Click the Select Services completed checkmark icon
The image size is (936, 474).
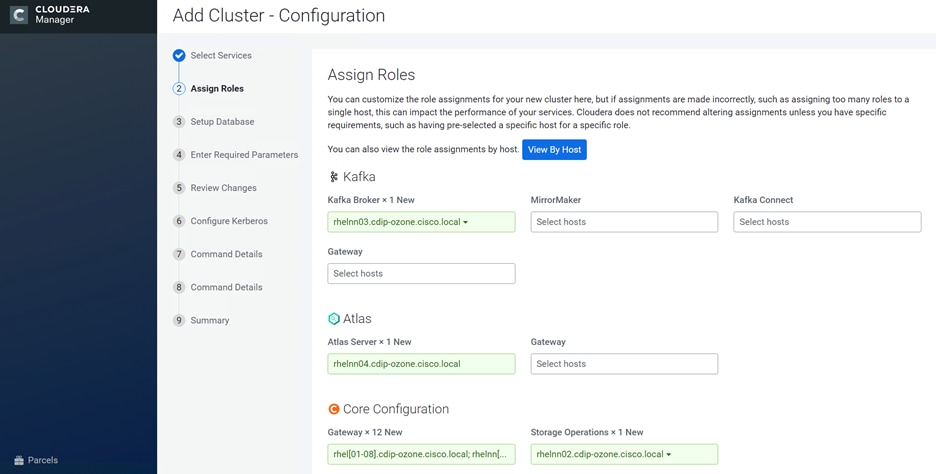tap(179, 56)
